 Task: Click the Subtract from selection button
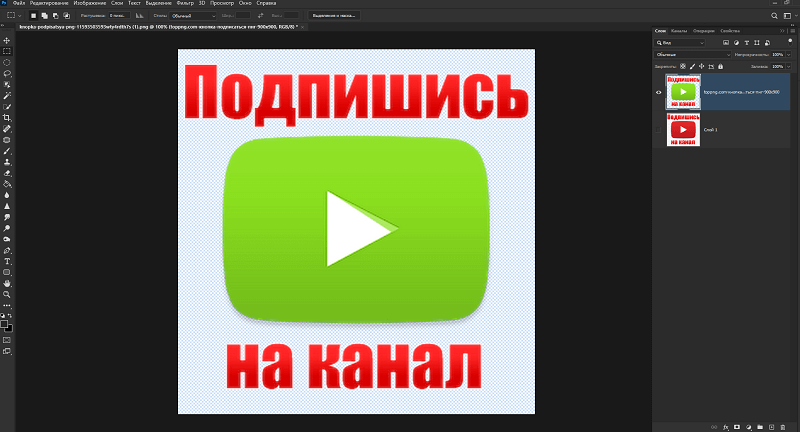click(x=56, y=16)
